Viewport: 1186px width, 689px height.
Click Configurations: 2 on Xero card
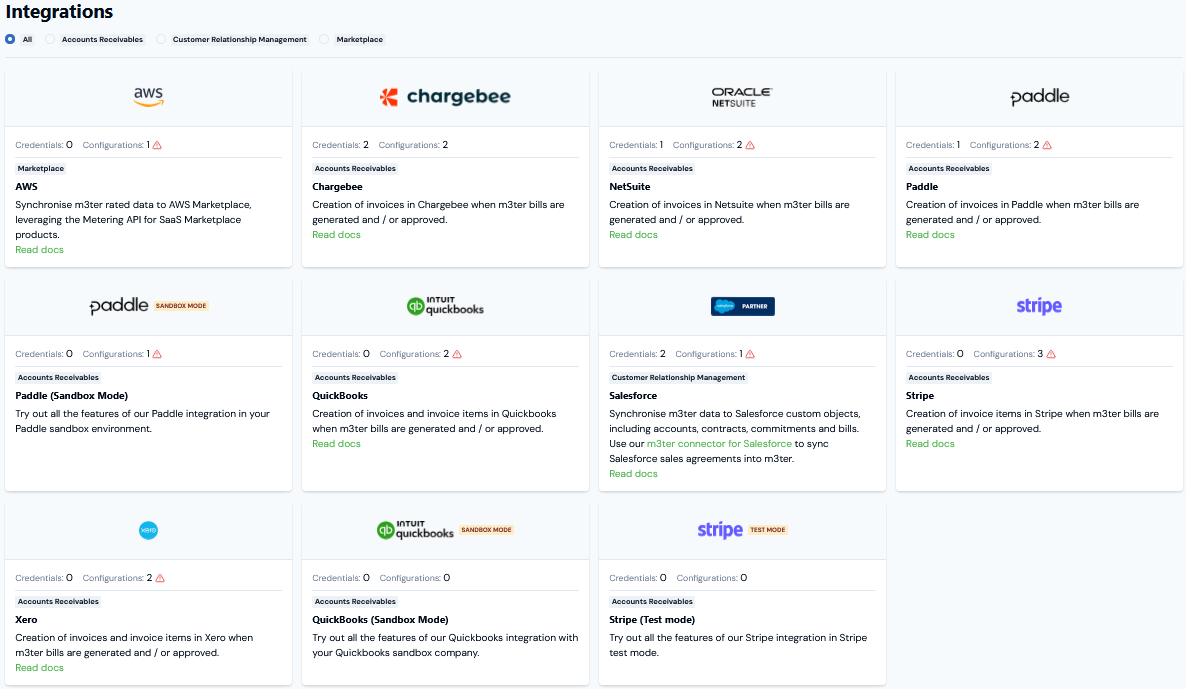pos(117,578)
